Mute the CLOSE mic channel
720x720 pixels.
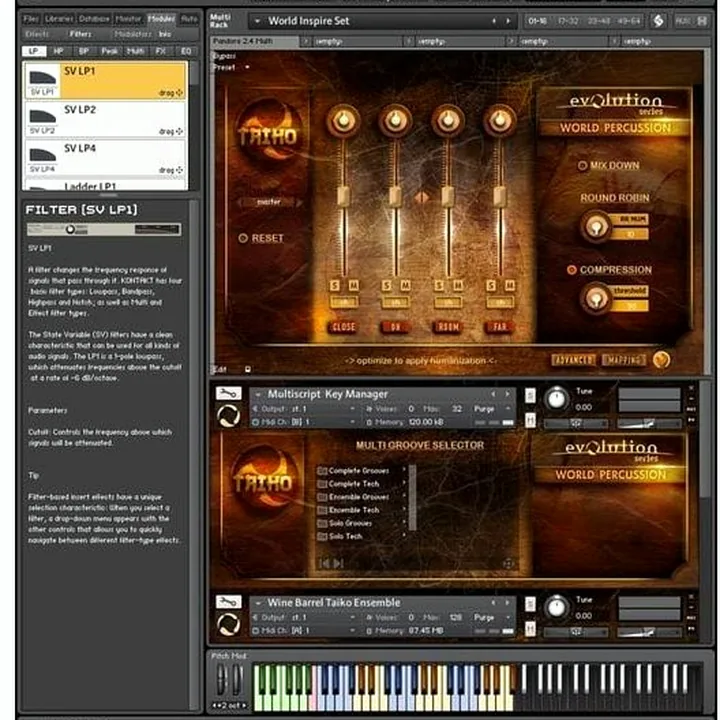tap(354, 286)
